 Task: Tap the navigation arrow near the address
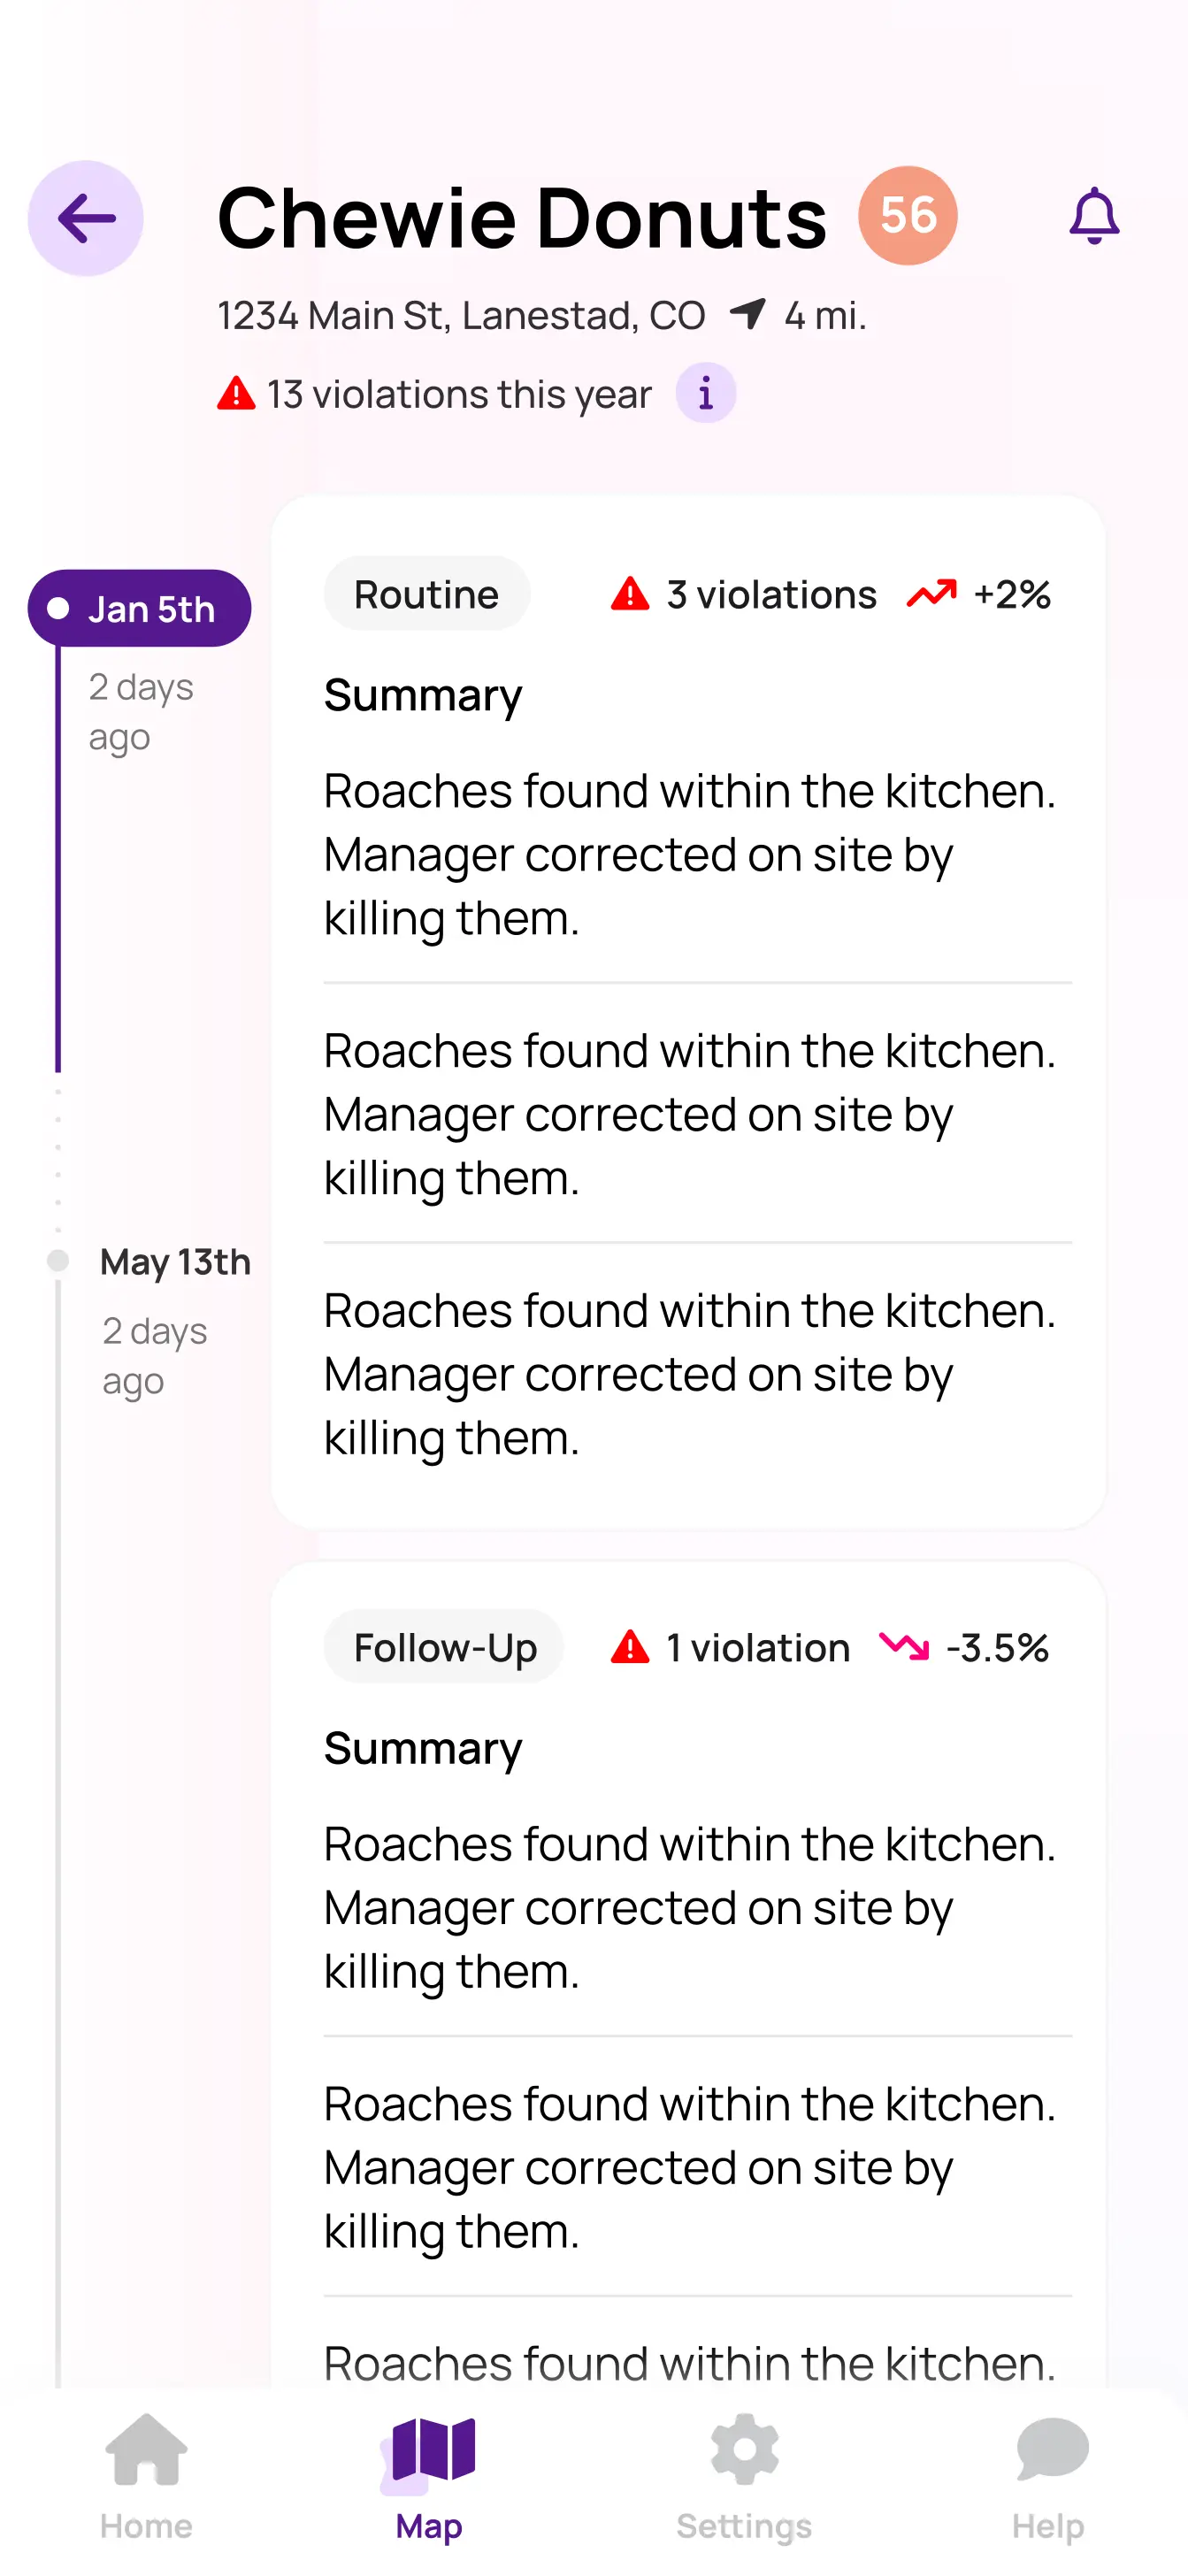click(748, 314)
